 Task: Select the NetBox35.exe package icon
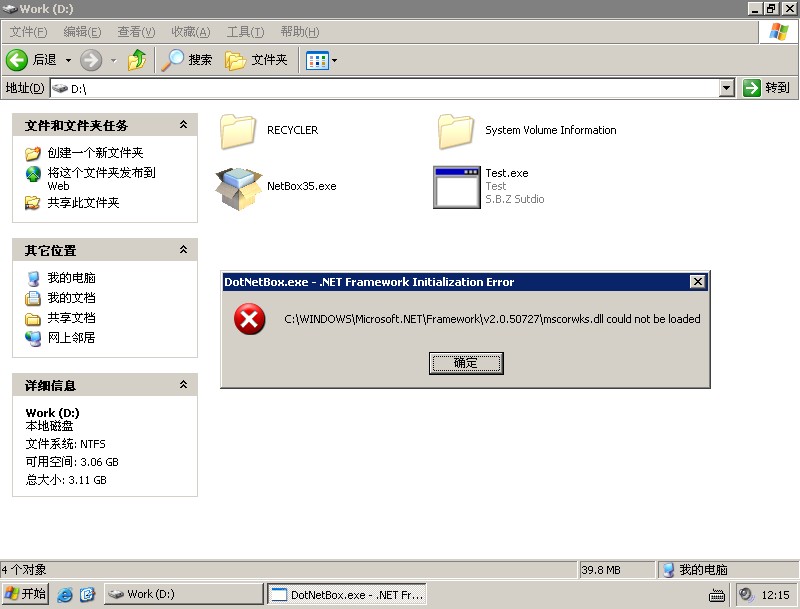[x=239, y=188]
